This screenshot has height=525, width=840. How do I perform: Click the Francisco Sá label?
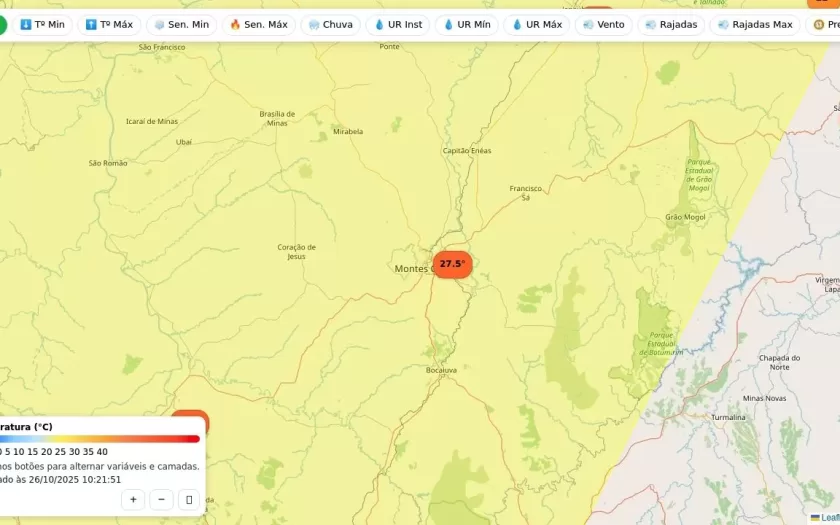(526, 193)
